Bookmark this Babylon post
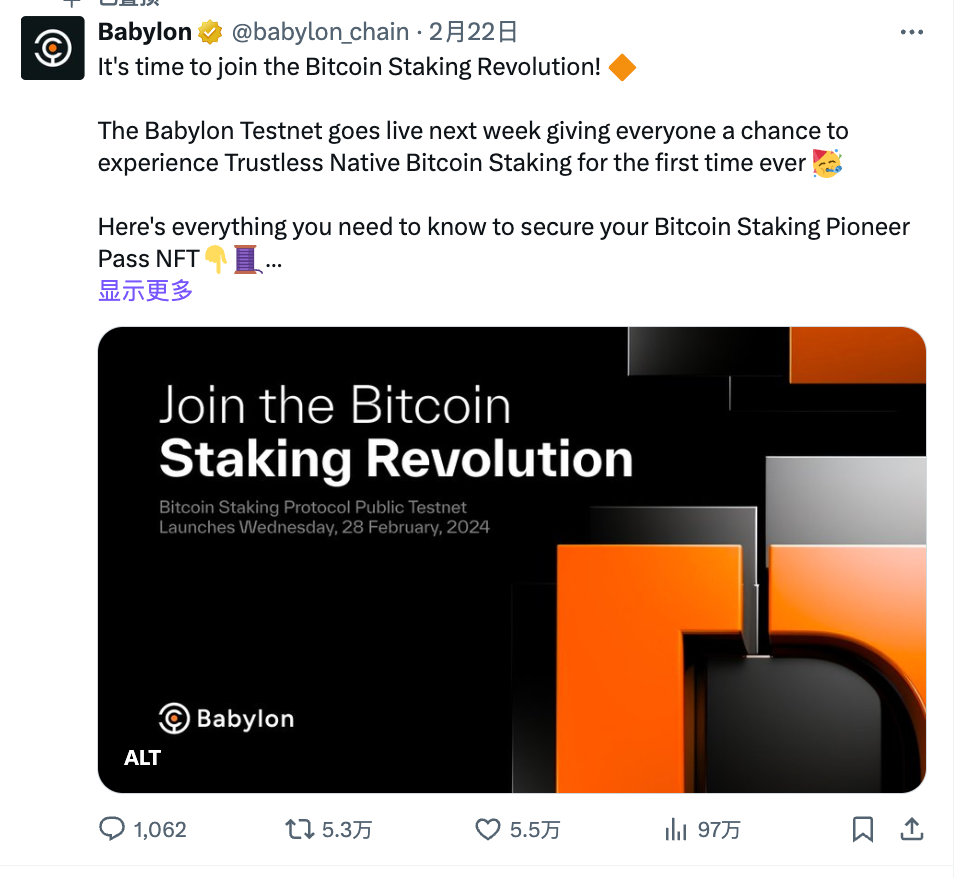 point(862,829)
